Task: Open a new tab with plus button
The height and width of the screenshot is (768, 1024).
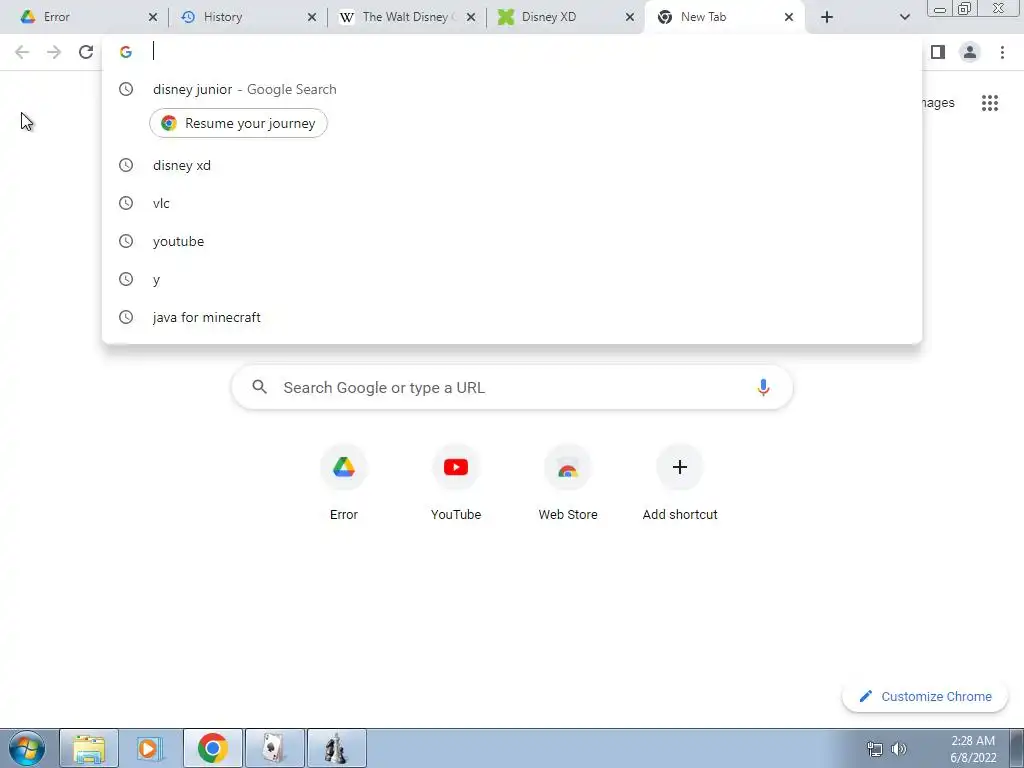Action: [827, 17]
